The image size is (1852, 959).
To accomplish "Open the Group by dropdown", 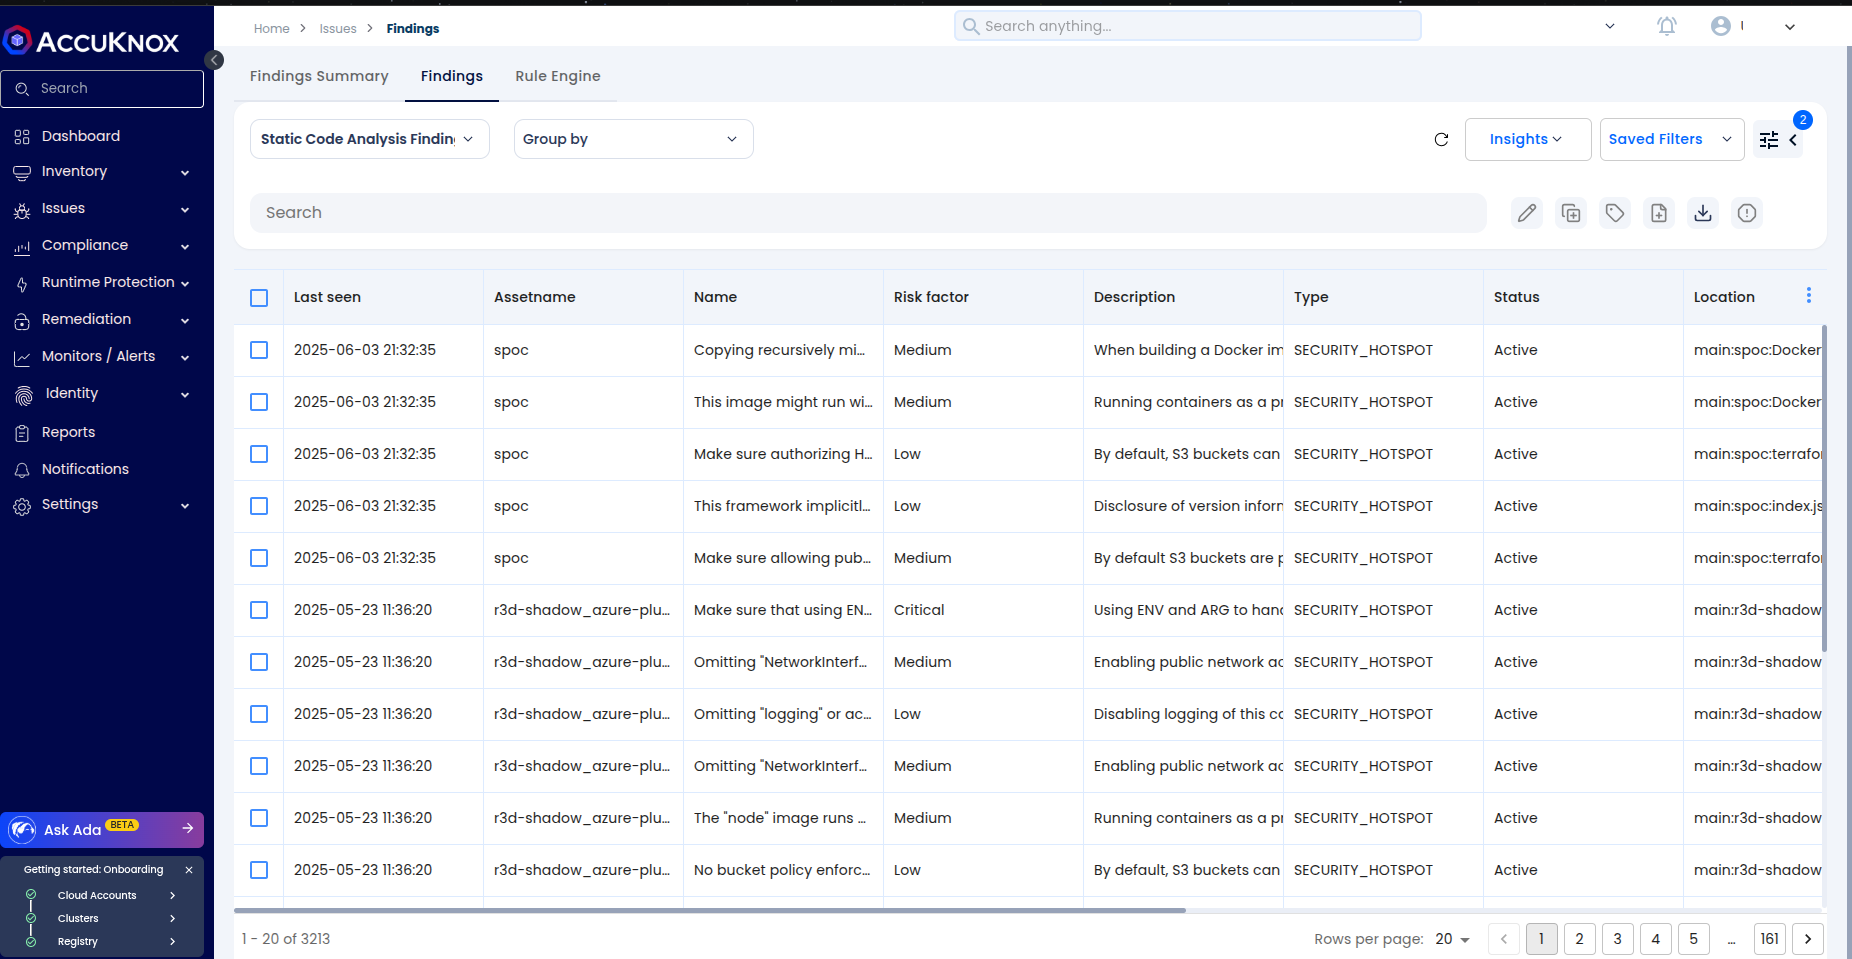I will click(634, 139).
